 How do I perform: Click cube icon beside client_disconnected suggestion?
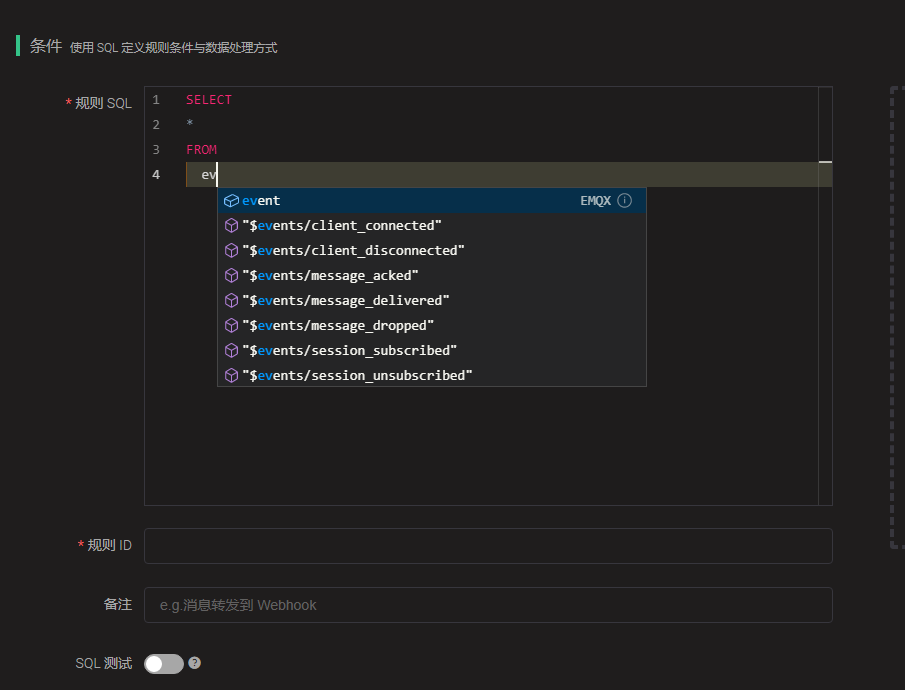point(231,251)
